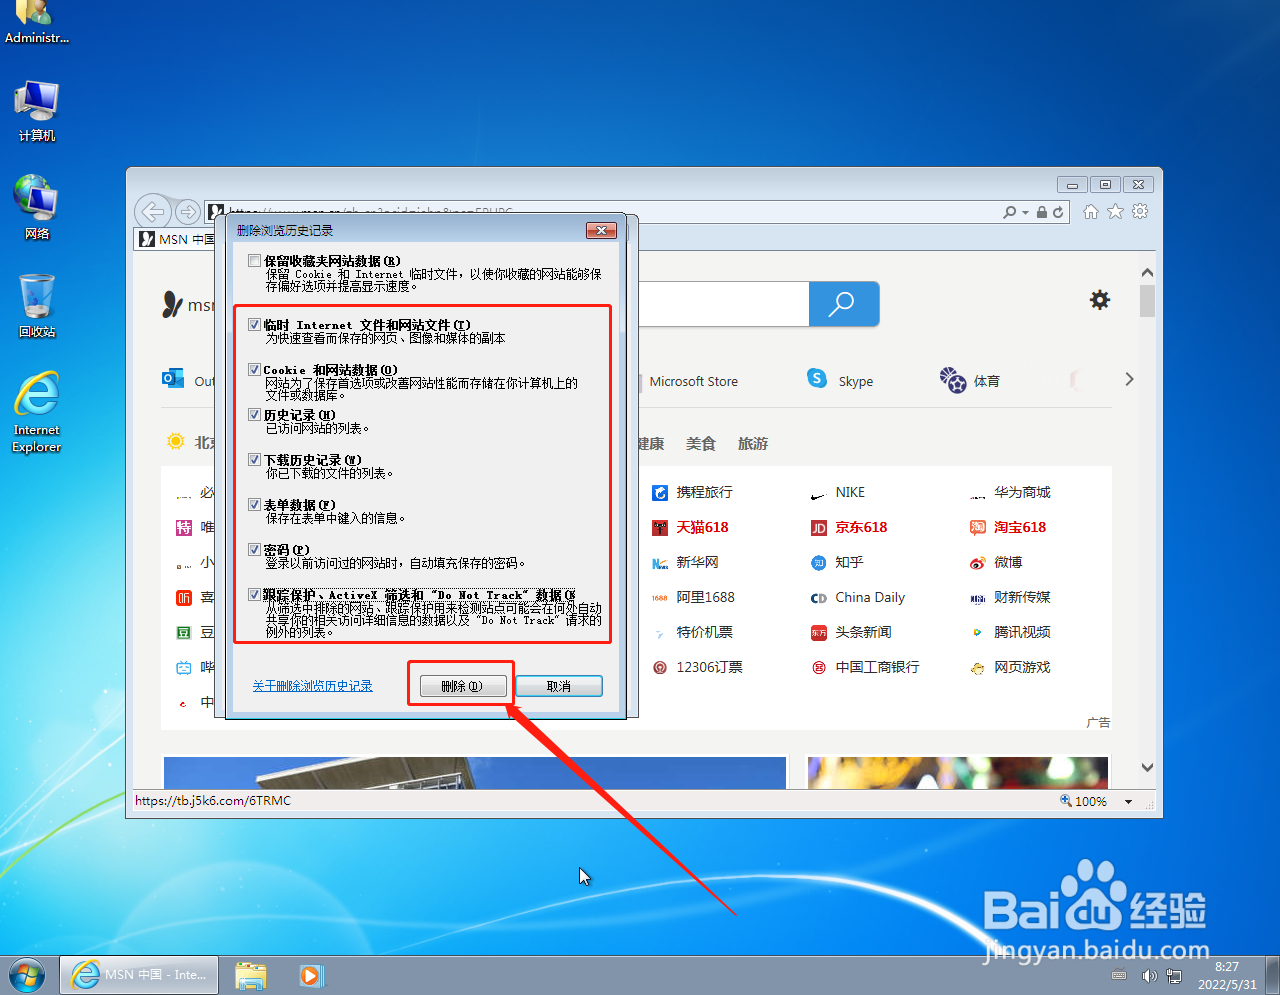This screenshot has height=995, width=1280.
Task: Open the Skype shortcut on MSN
Action: point(840,380)
